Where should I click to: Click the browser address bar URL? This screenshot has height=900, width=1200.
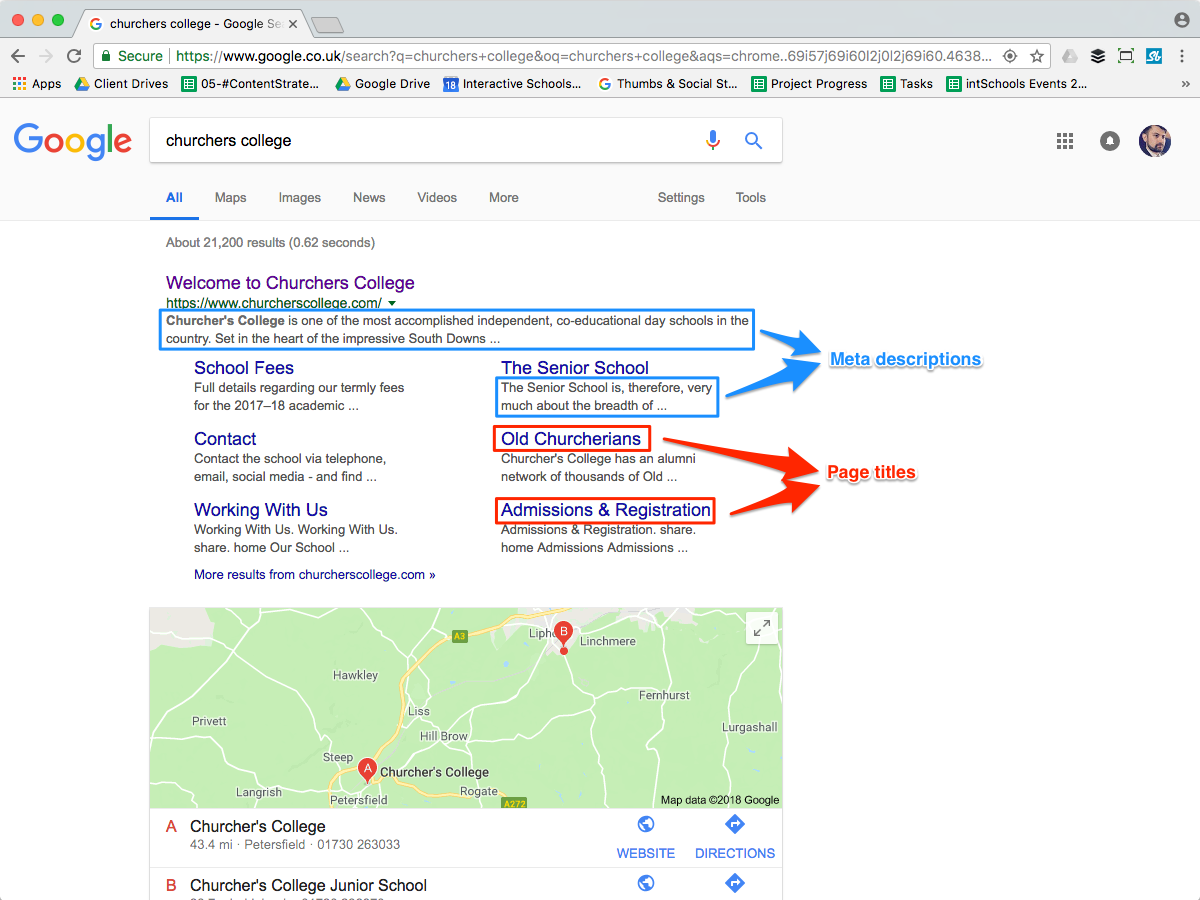tap(583, 56)
